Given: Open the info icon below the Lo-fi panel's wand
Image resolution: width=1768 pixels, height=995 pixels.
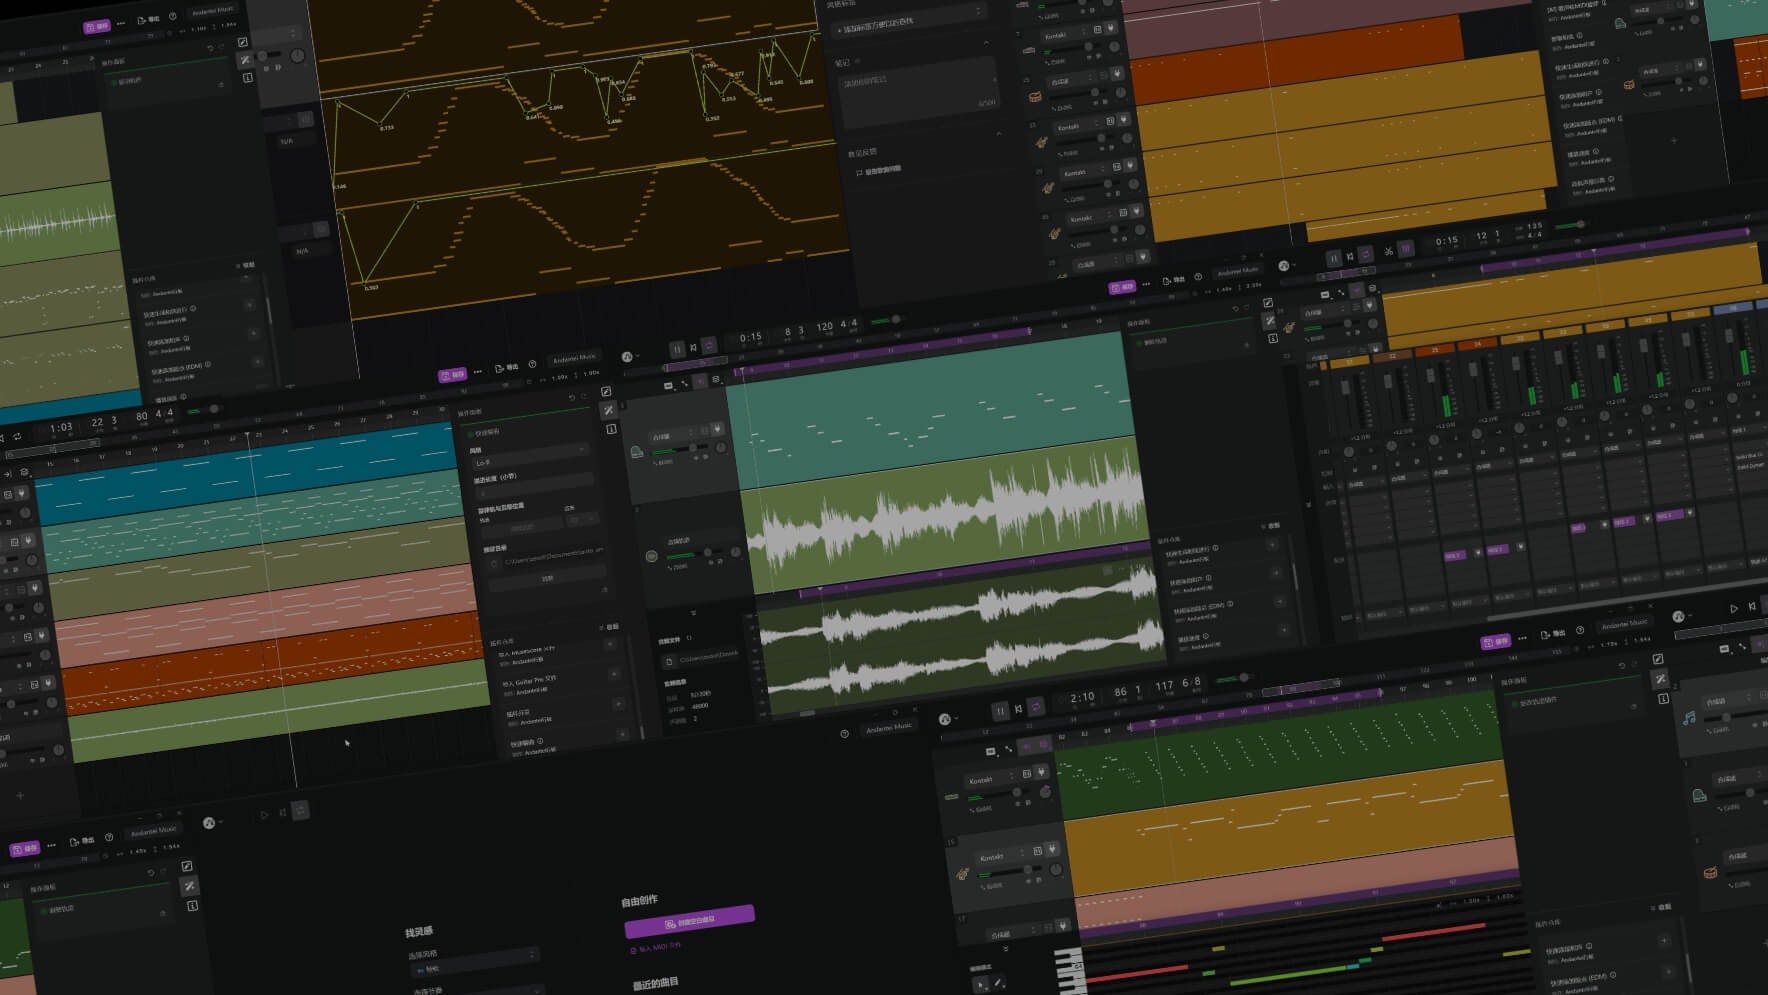Looking at the screenshot, I should [611, 429].
